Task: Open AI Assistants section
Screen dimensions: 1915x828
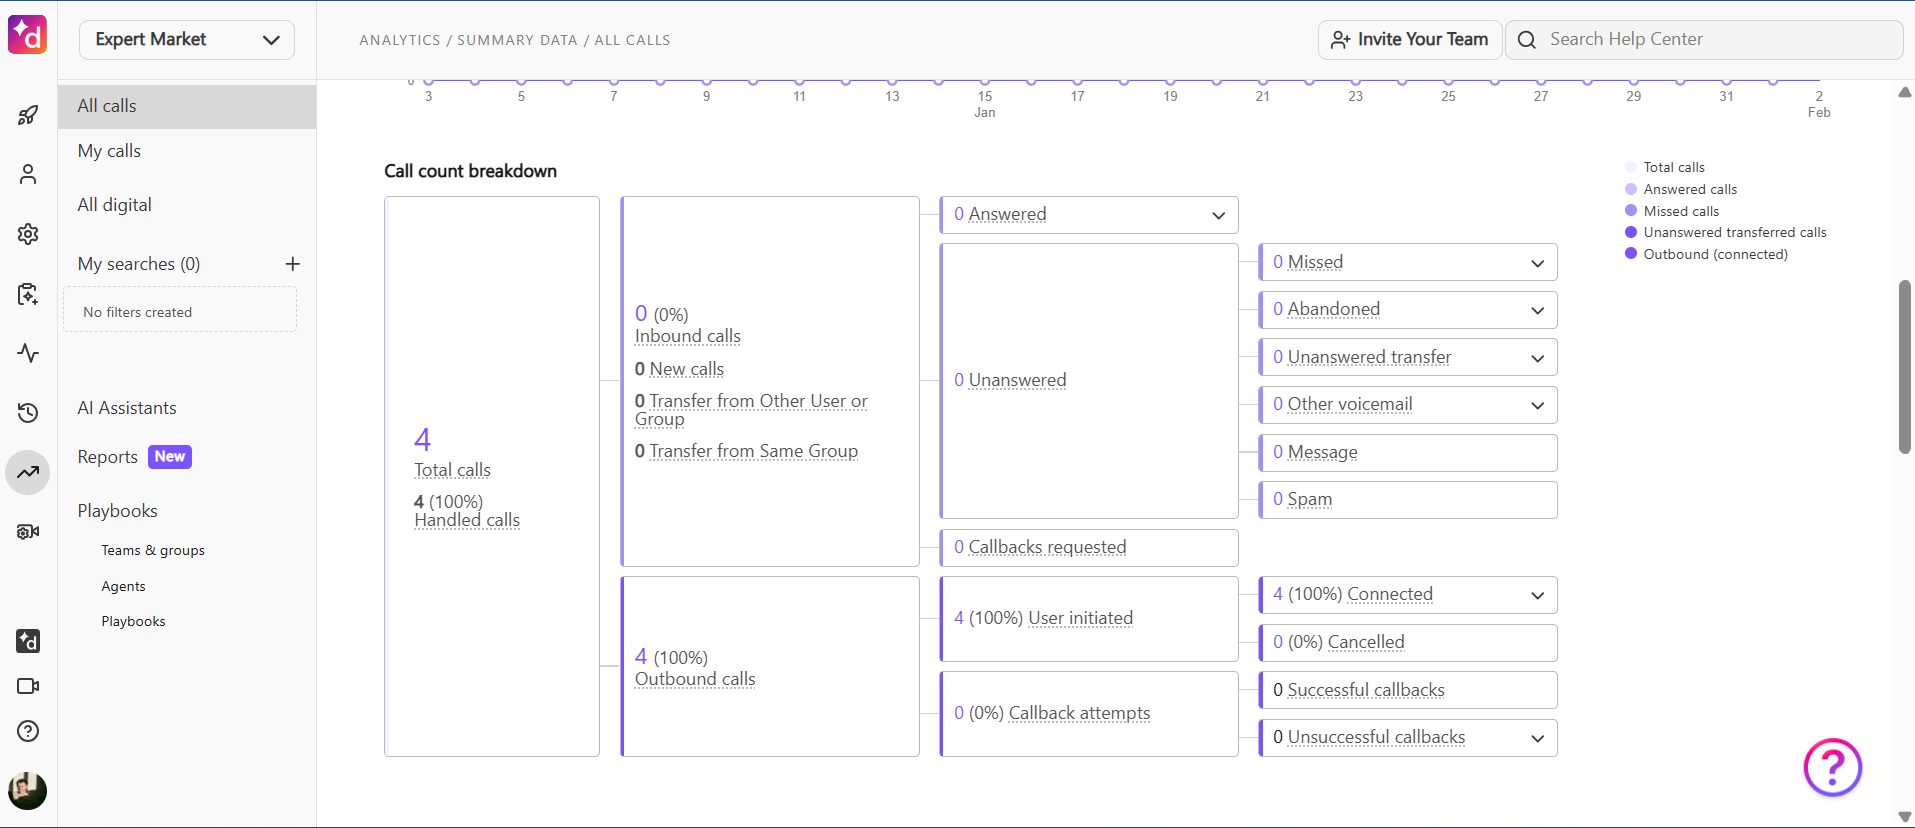Action: click(127, 408)
